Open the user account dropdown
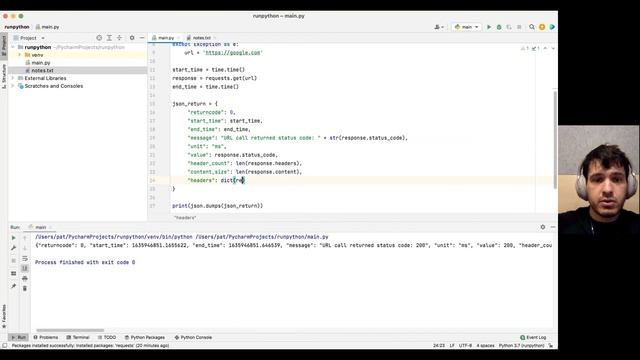This screenshot has width=640, height=360. [439, 27]
